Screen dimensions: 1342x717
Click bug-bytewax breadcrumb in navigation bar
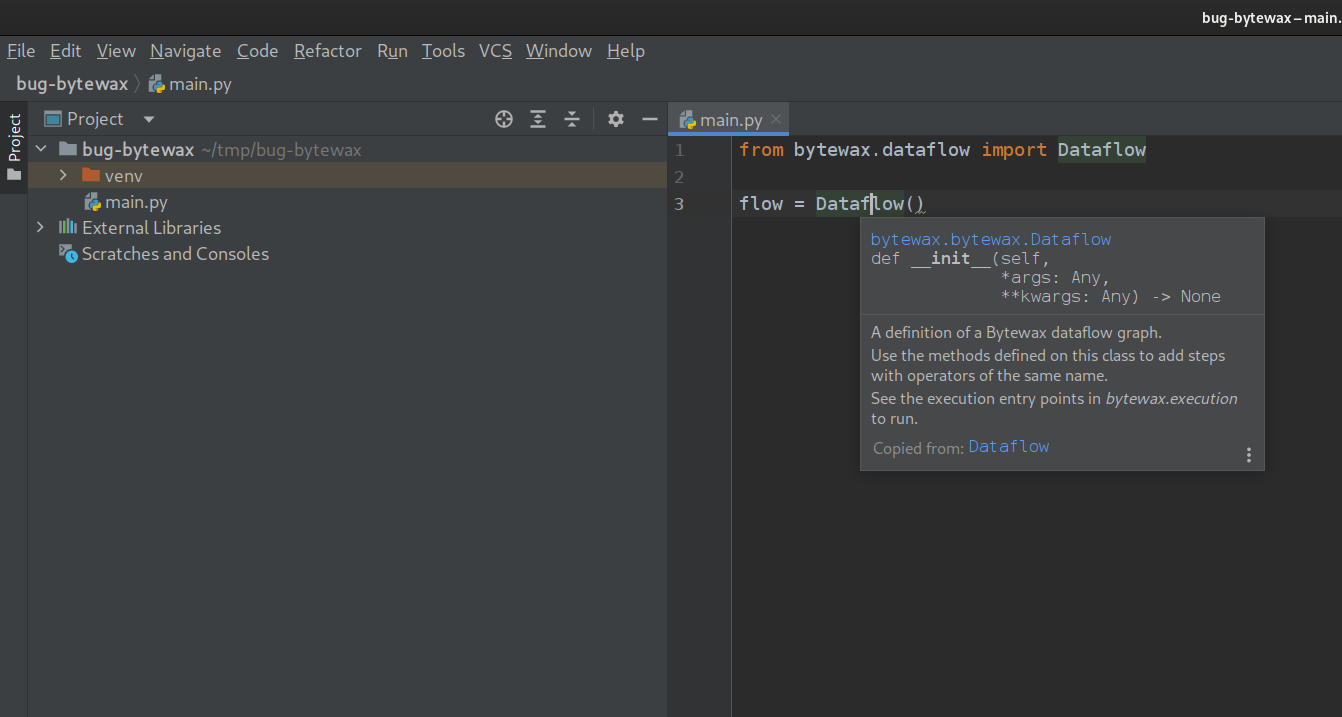(72, 84)
